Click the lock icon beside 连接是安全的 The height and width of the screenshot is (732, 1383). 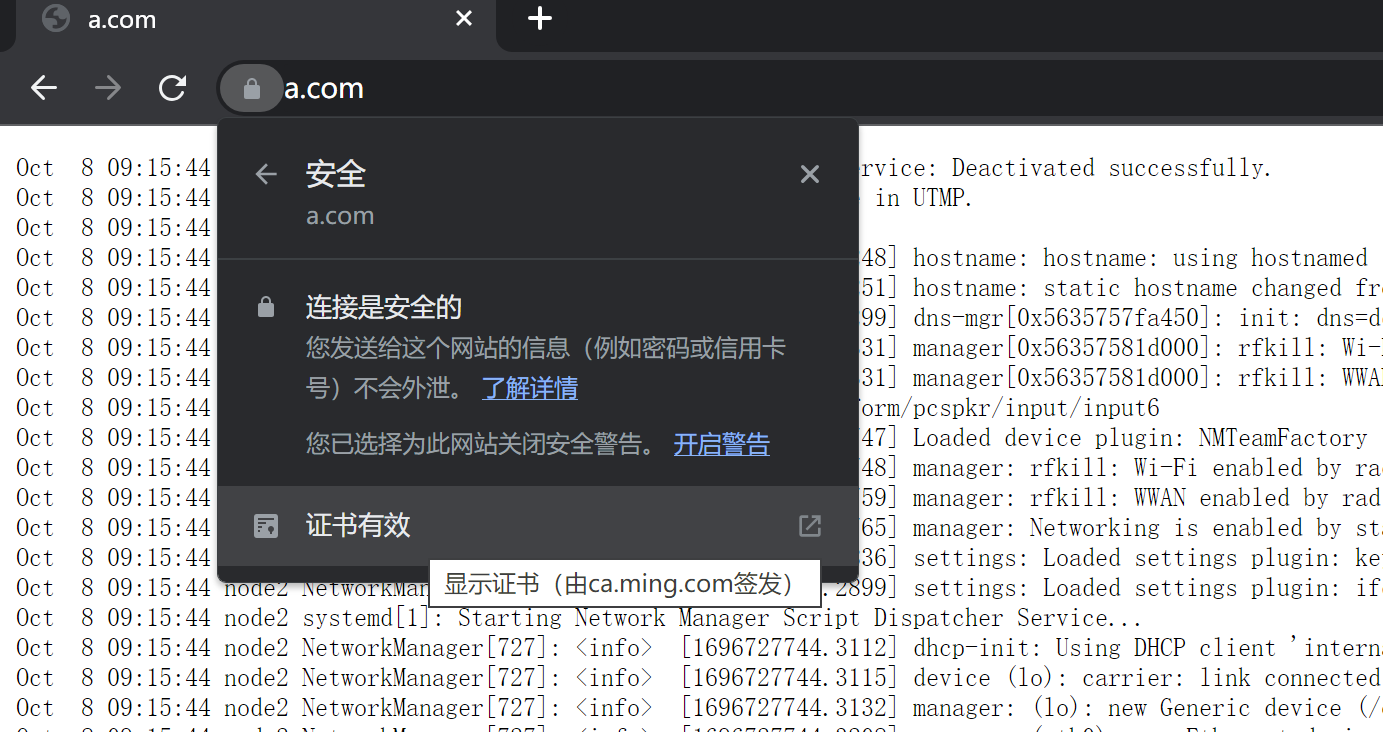click(265, 306)
